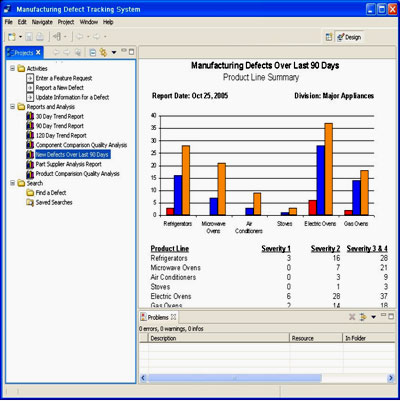400x401 pixels.
Task: Open the Problems view menu dropdown arrow
Action: click(373, 317)
